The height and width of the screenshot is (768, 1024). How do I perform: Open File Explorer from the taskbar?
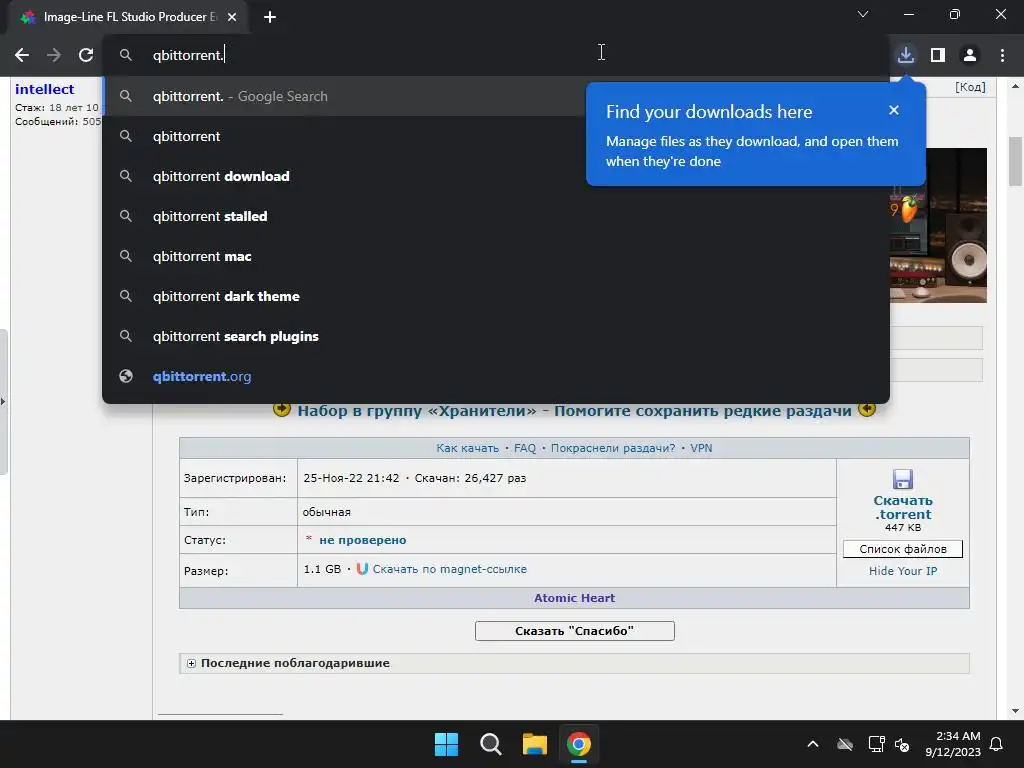[534, 744]
